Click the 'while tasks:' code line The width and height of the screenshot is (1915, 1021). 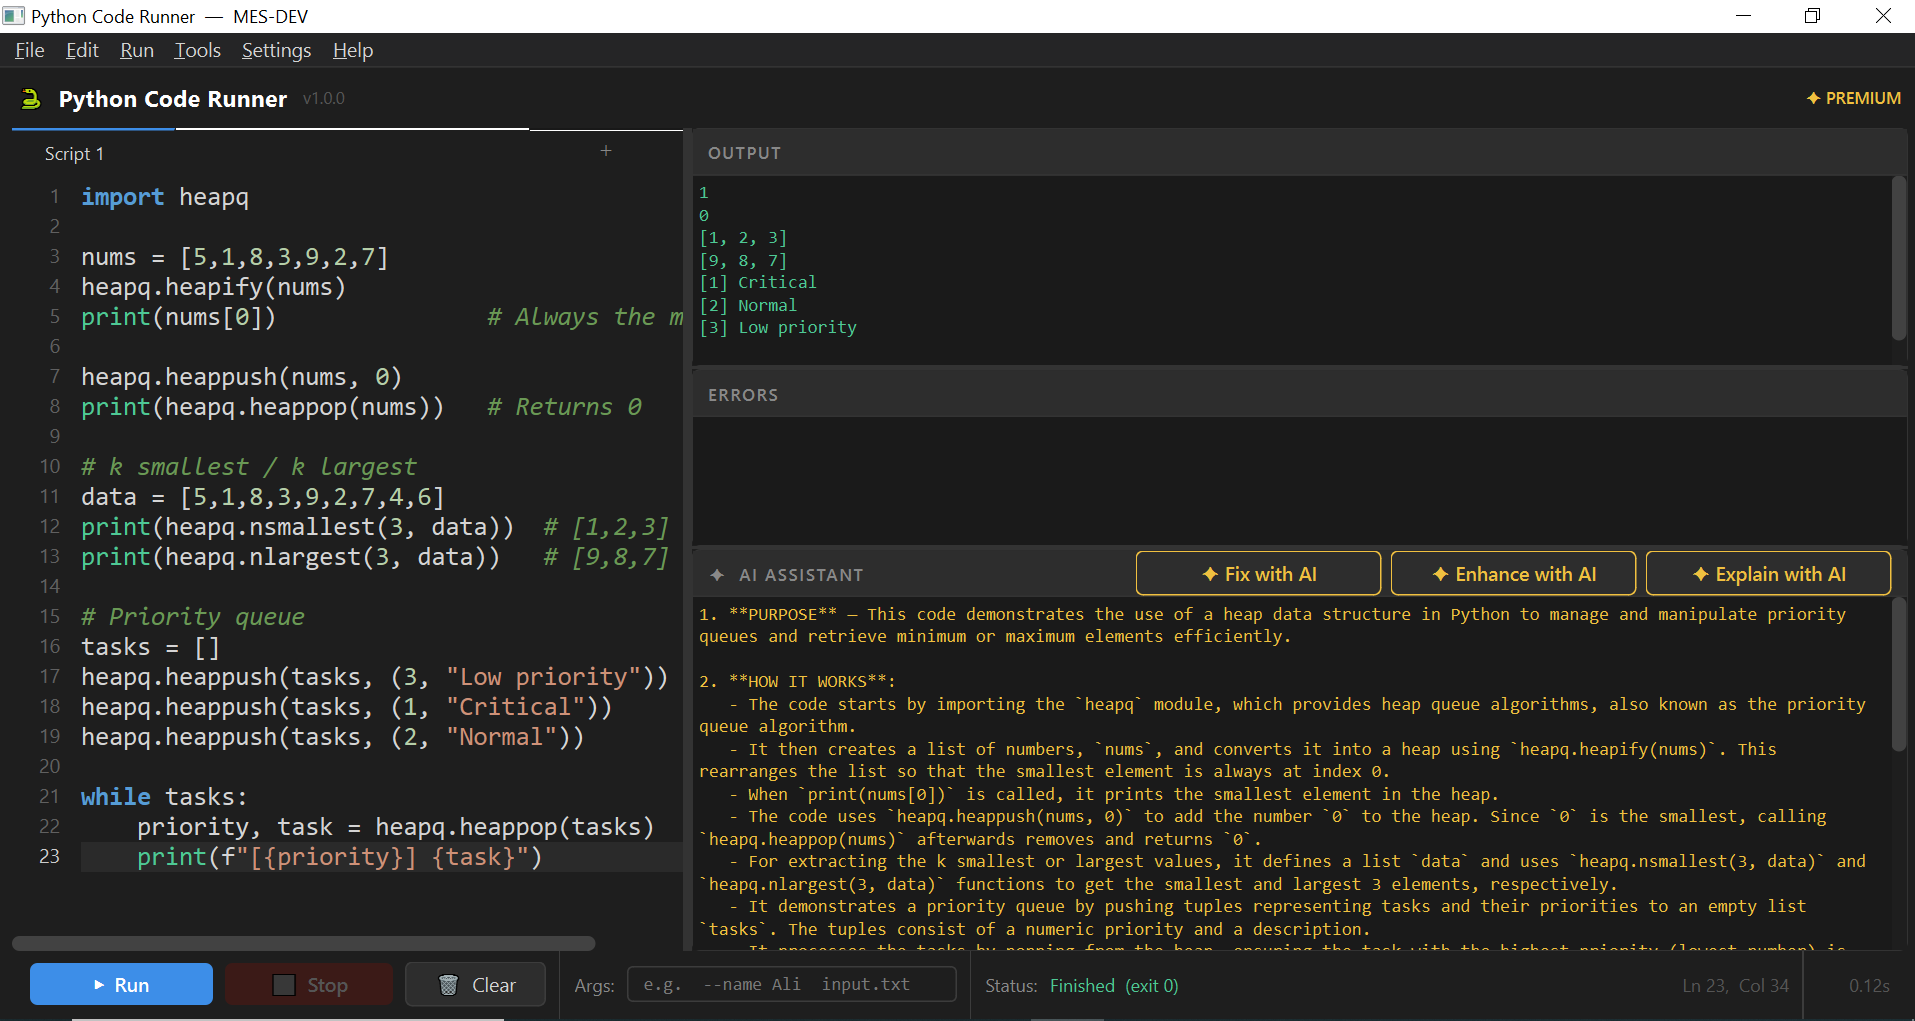[164, 797]
